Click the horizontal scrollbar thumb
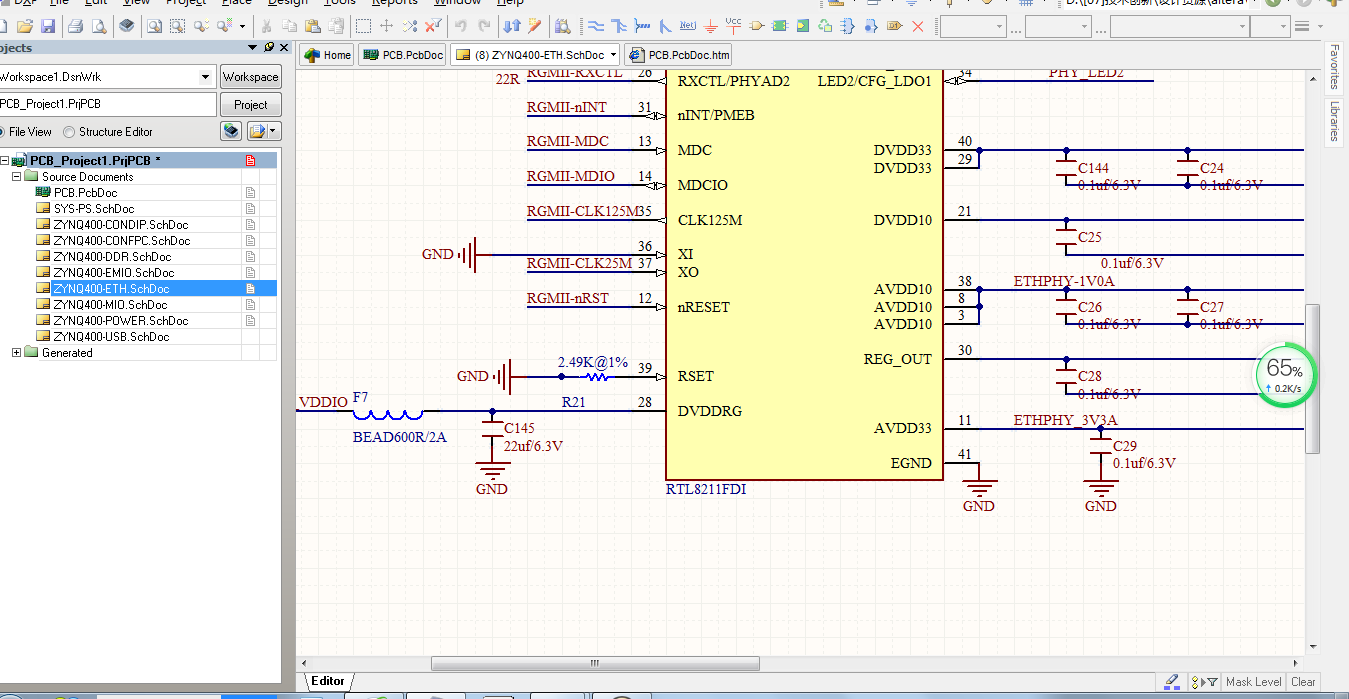1349x699 pixels. click(596, 663)
